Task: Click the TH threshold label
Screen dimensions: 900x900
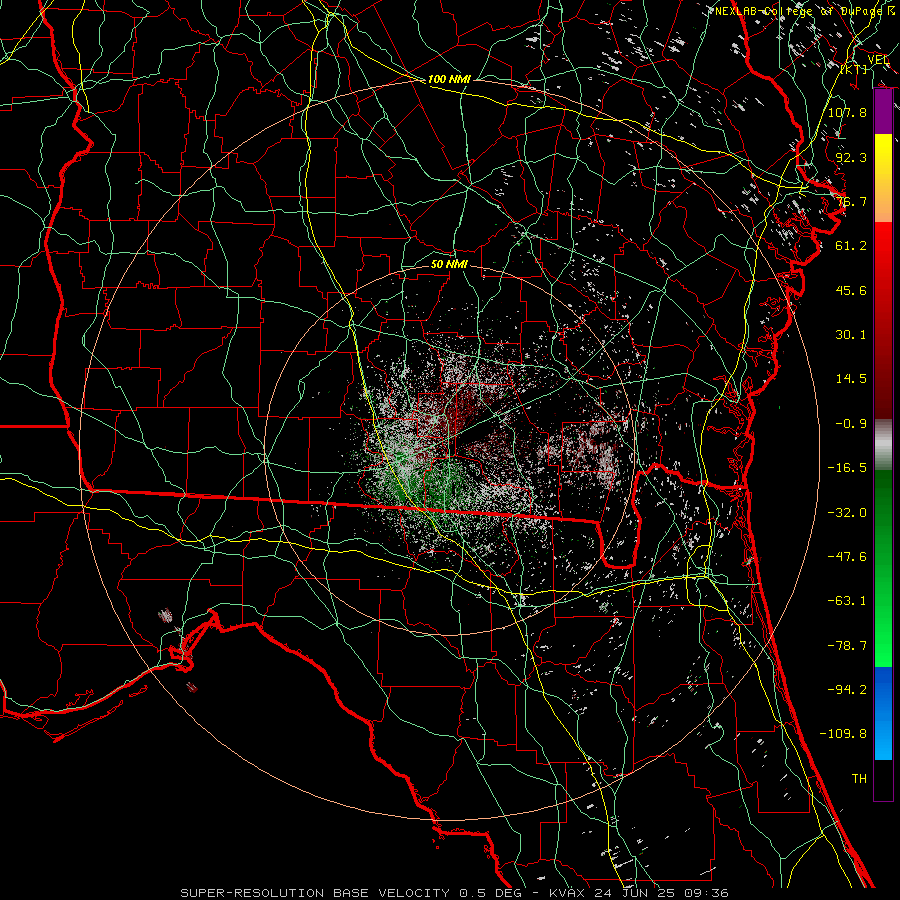Action: pyautogui.click(x=859, y=779)
